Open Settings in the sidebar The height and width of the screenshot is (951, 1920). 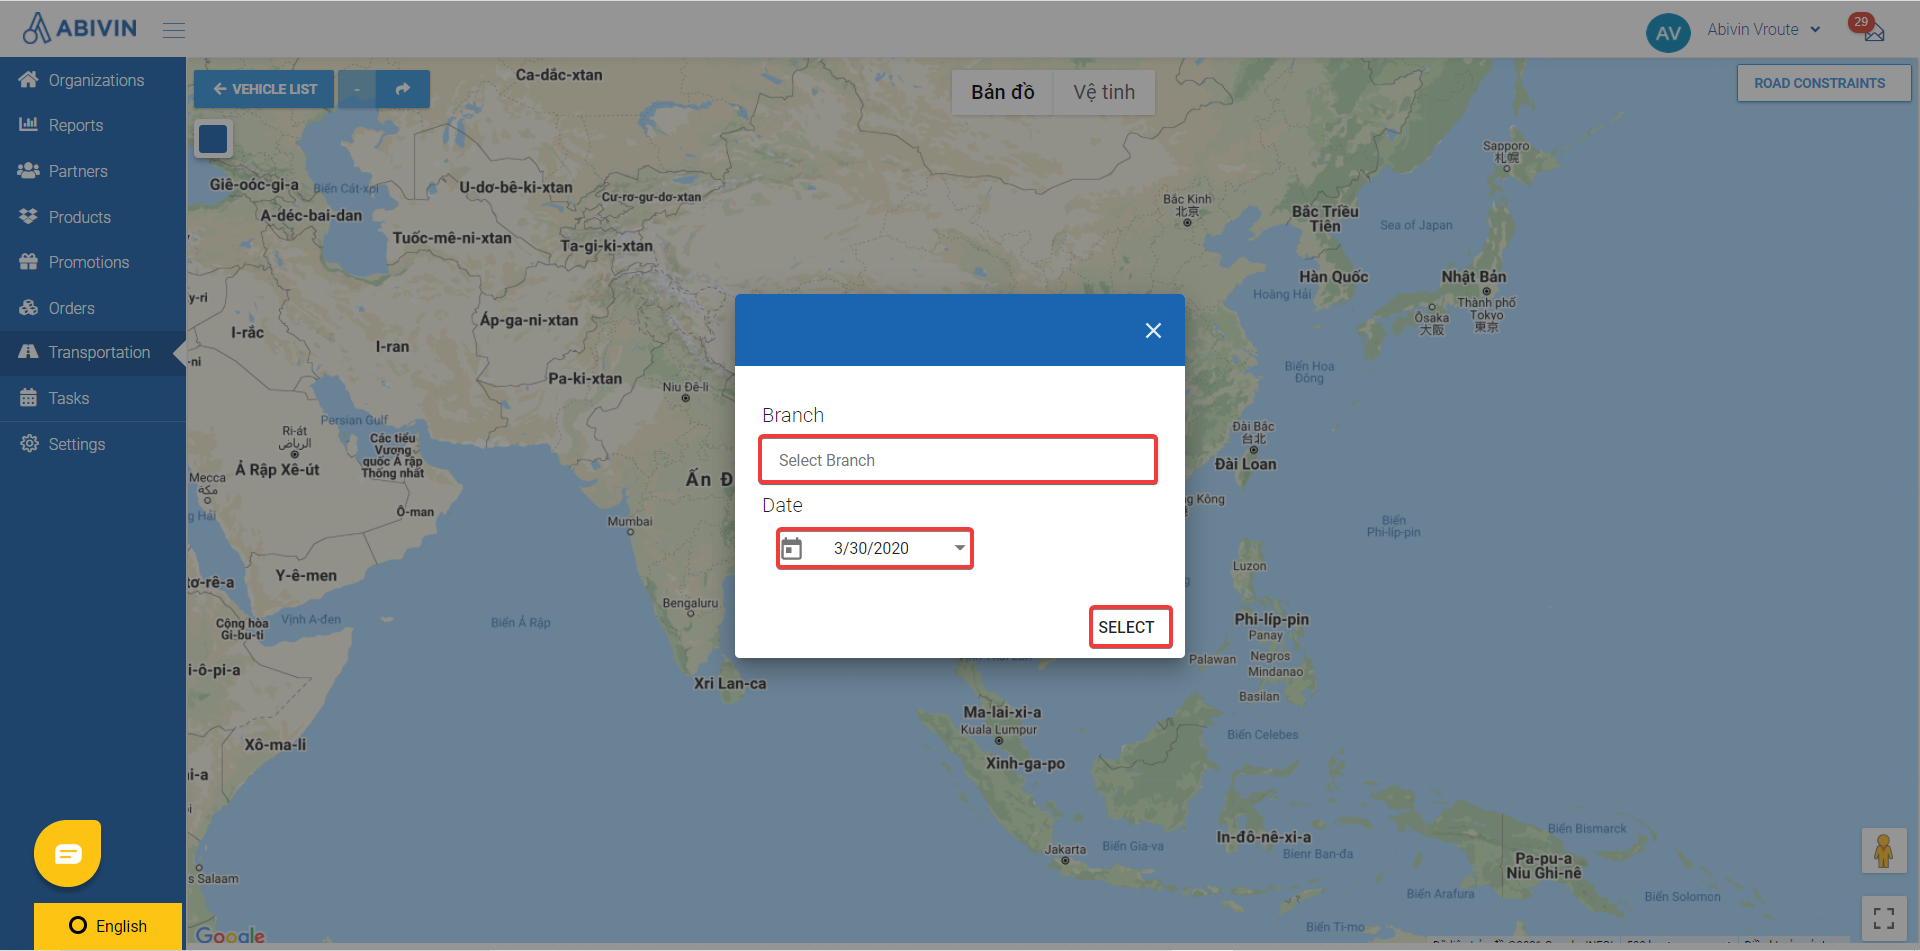(x=93, y=444)
